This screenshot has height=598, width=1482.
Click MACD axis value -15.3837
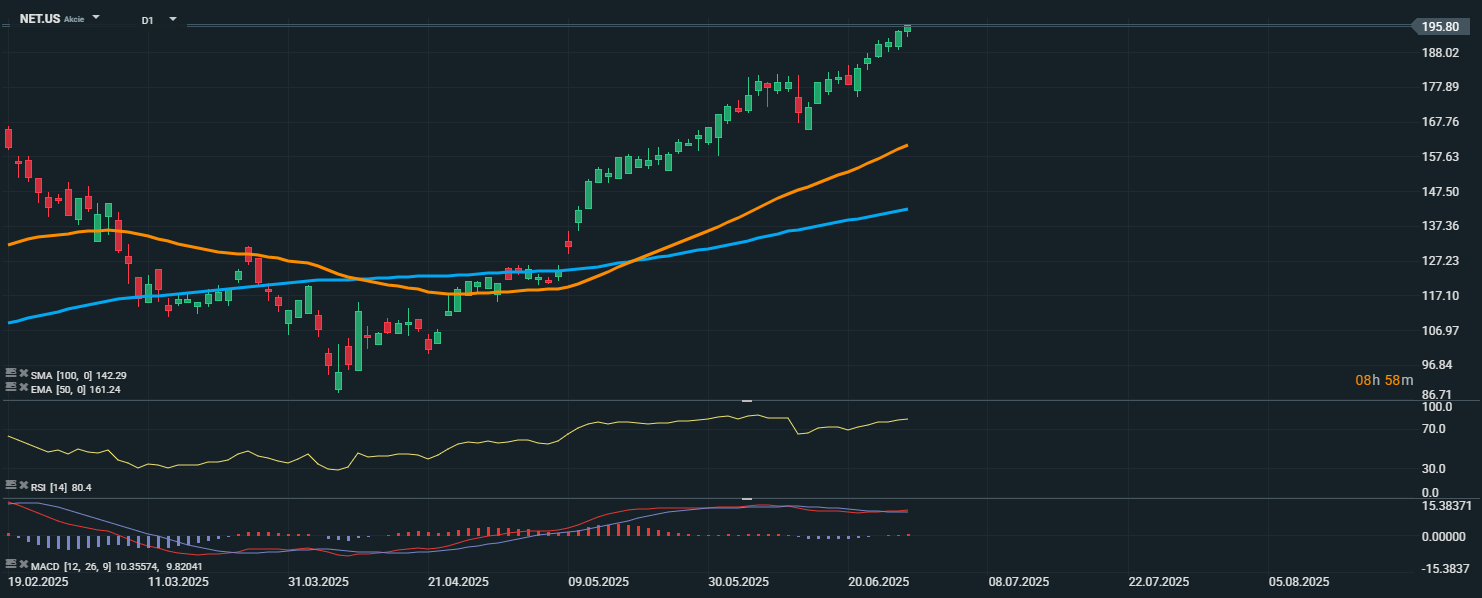[x=1446, y=568]
